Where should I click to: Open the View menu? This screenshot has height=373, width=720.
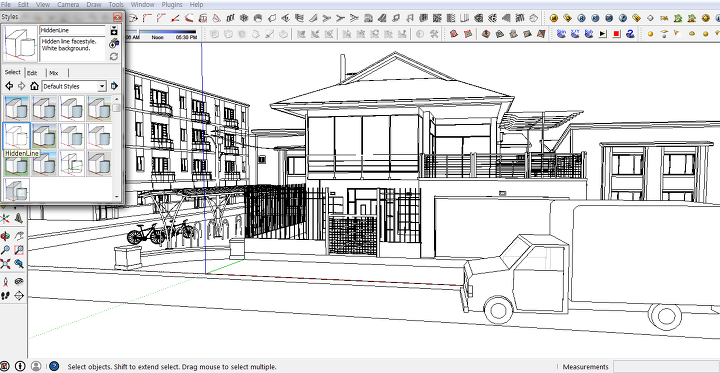tap(43, 4)
